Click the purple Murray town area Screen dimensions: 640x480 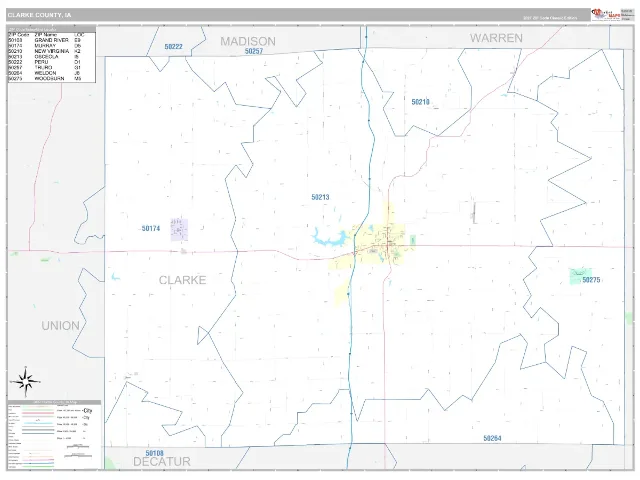[179, 229]
